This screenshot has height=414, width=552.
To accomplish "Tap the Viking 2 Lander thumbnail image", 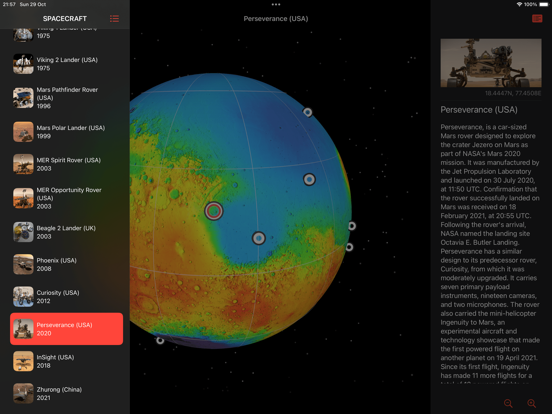I will pos(23,64).
